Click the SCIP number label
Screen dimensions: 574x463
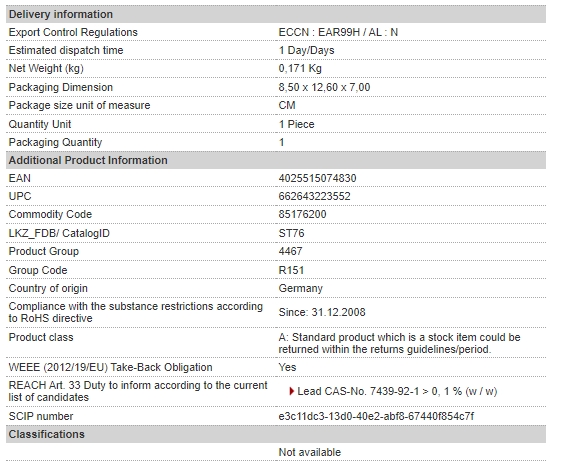click(x=41, y=416)
